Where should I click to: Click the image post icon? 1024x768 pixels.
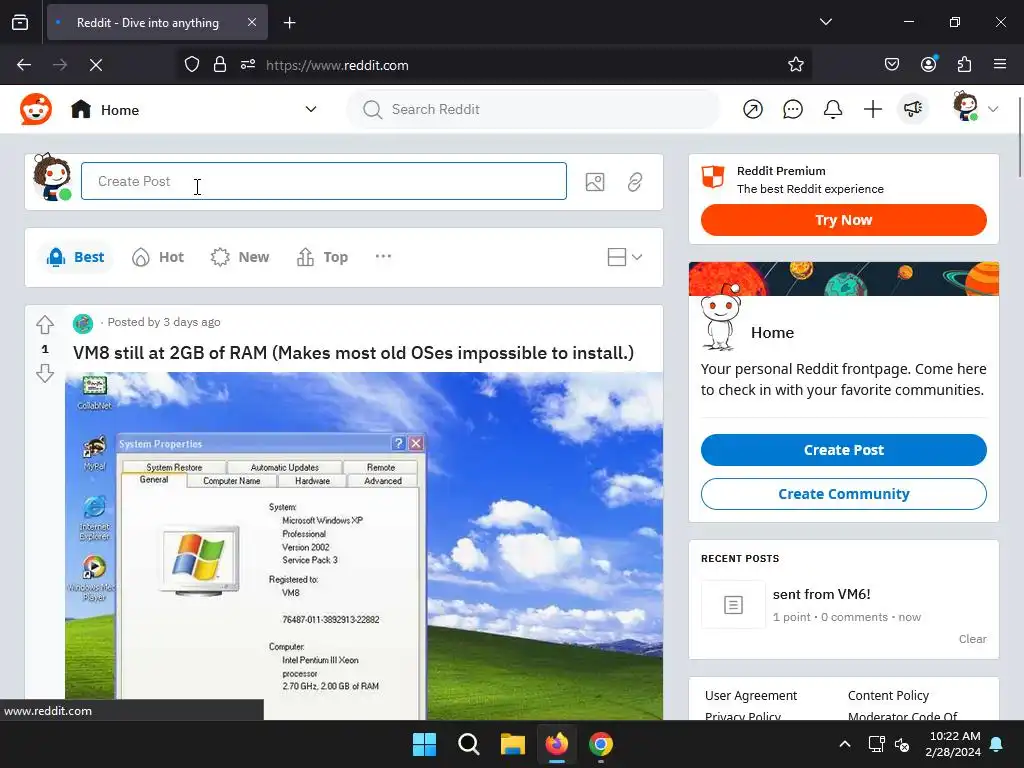point(595,182)
